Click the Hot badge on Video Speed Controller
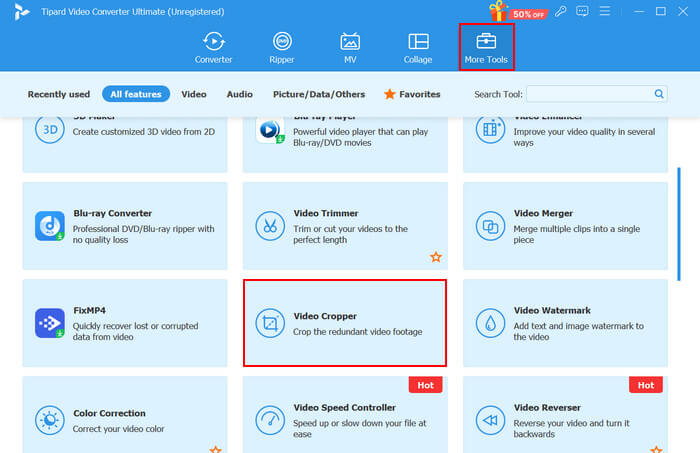 [425, 385]
